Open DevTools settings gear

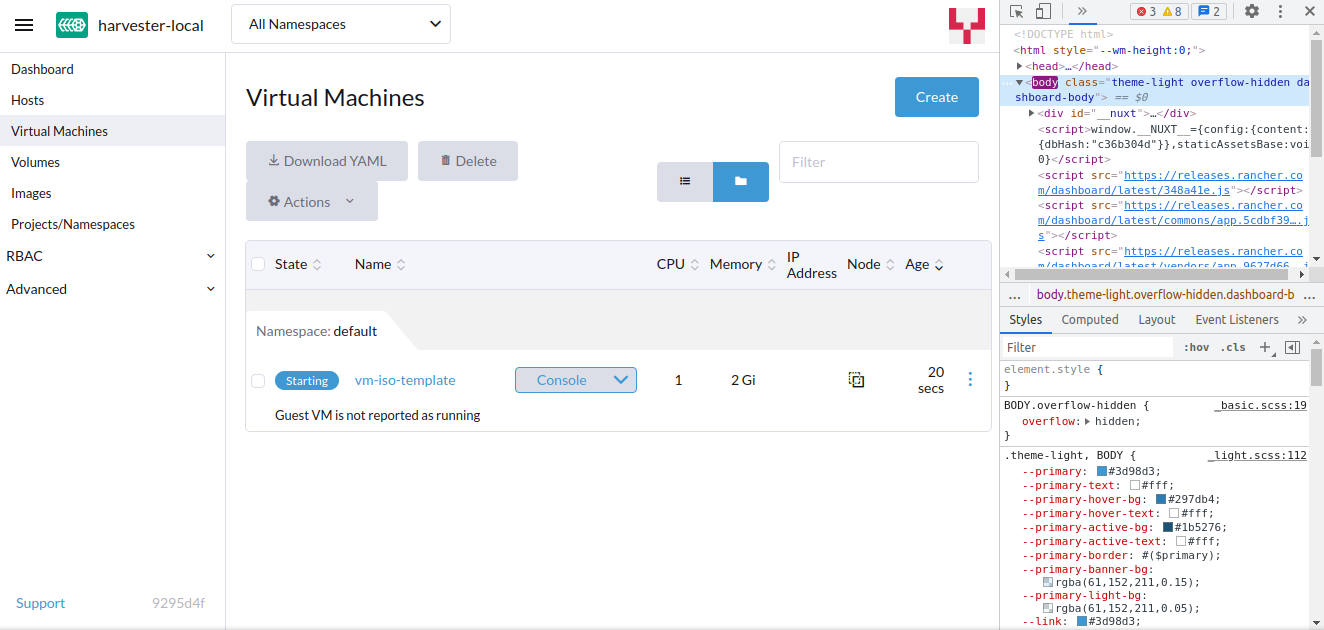[x=1252, y=12]
